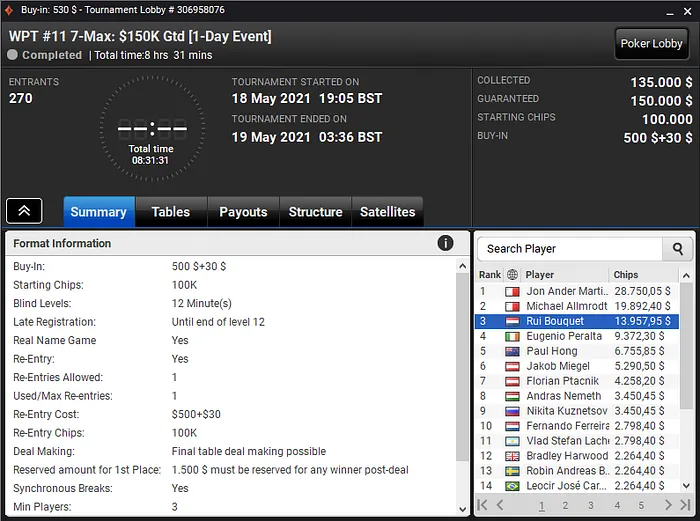Screen dimensions: 700x521
Task: Open page 3 of player rankings
Action: click(x=591, y=505)
